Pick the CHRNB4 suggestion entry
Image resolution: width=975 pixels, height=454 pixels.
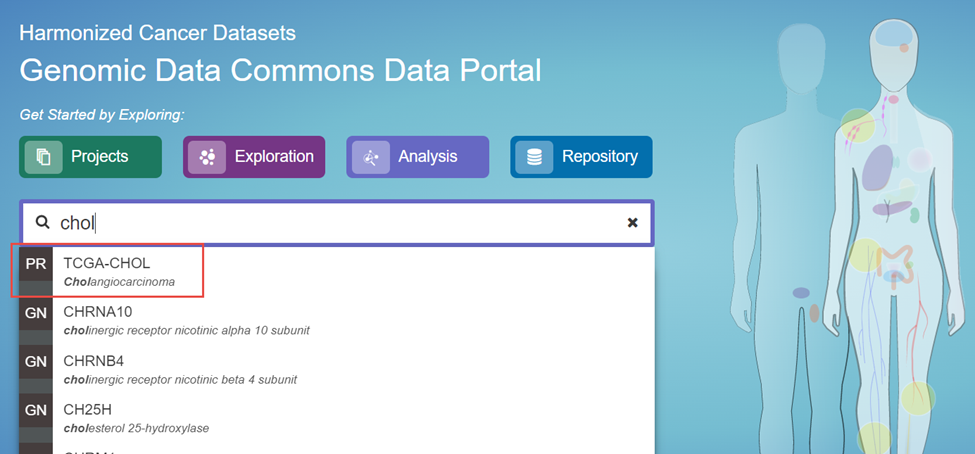[180, 369]
